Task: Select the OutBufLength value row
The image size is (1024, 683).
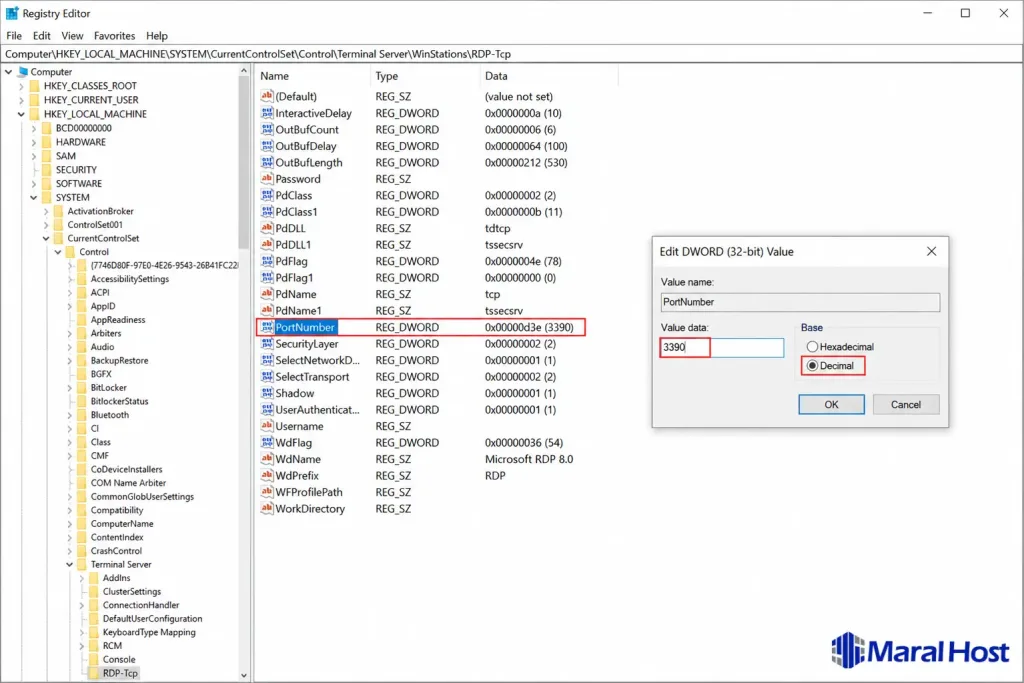Action: [x=421, y=163]
